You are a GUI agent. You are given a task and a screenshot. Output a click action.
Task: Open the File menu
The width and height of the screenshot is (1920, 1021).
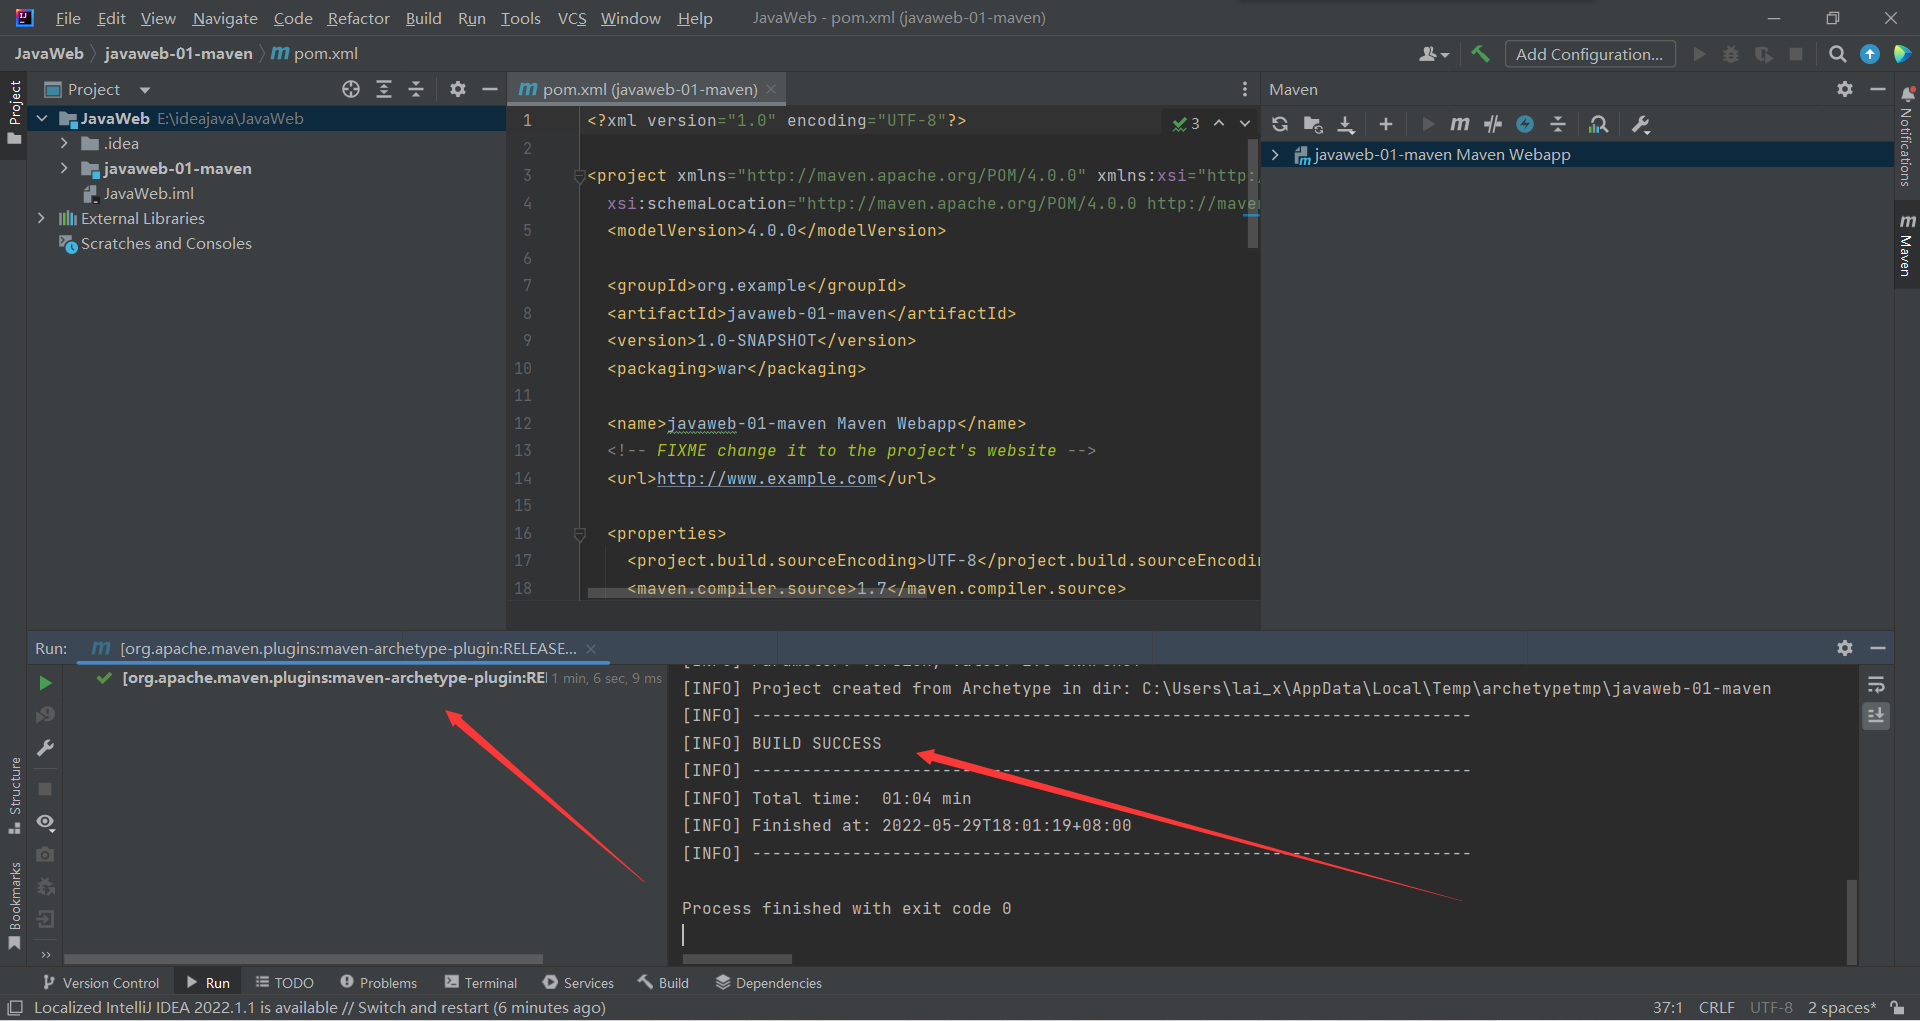(68, 18)
